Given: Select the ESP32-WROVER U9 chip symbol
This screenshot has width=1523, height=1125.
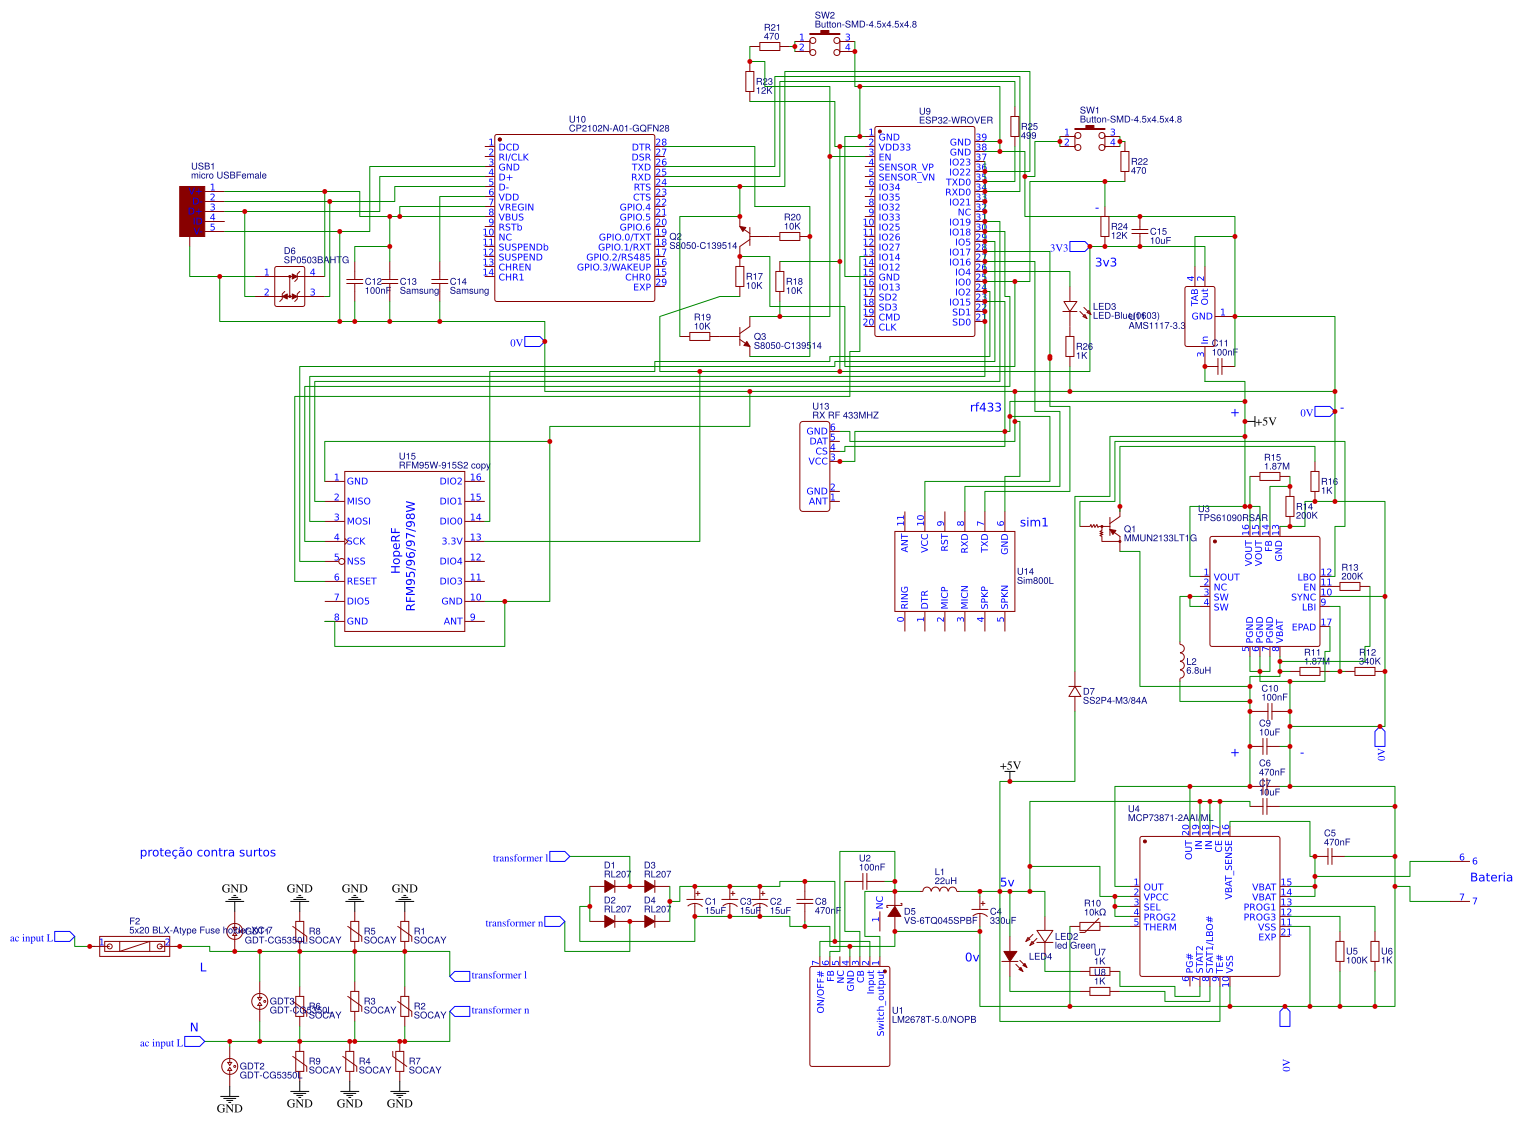Looking at the screenshot, I should pyautogui.click(x=924, y=231).
